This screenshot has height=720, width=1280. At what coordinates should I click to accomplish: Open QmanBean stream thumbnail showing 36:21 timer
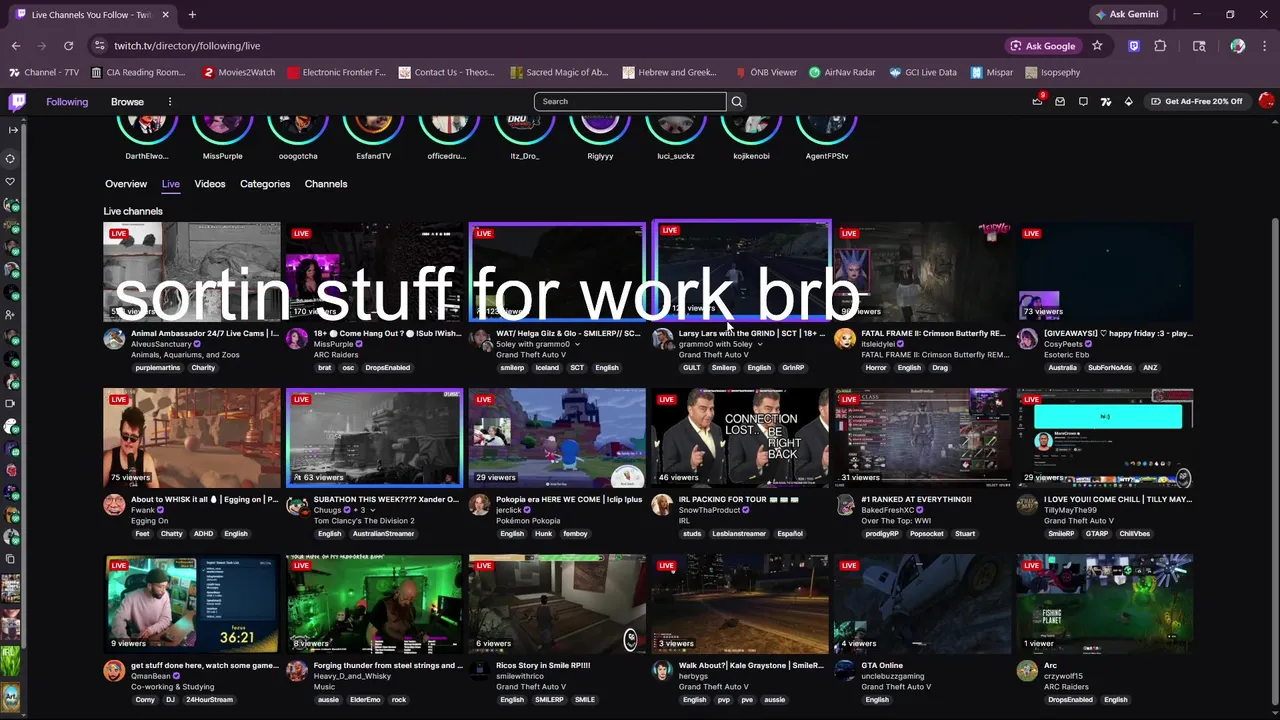(x=192, y=603)
